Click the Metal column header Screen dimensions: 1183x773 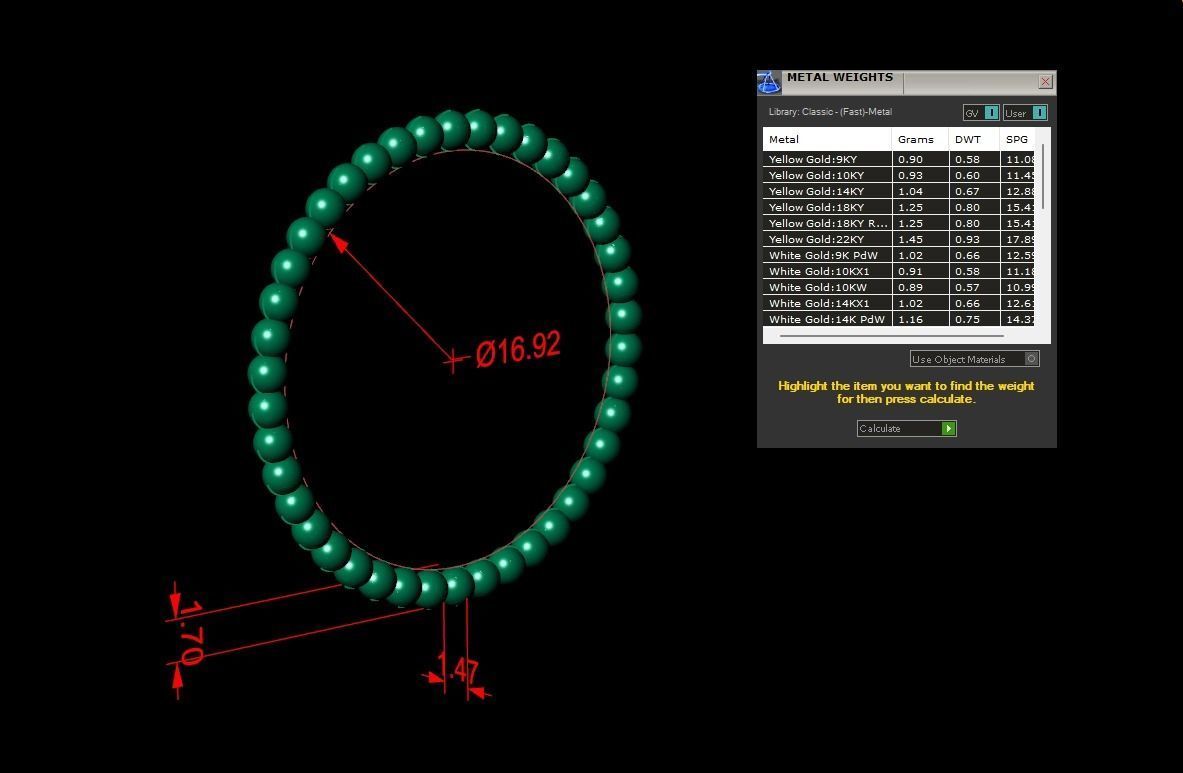827,140
